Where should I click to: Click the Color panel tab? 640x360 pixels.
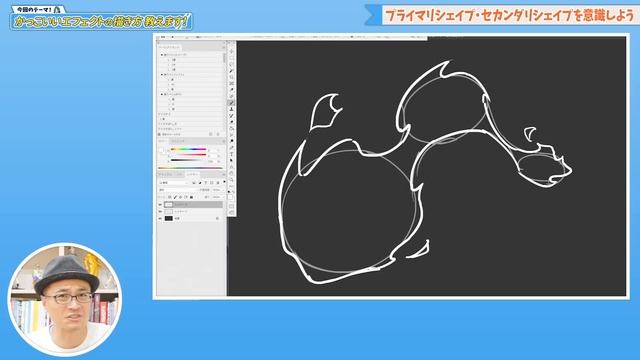click(x=163, y=141)
